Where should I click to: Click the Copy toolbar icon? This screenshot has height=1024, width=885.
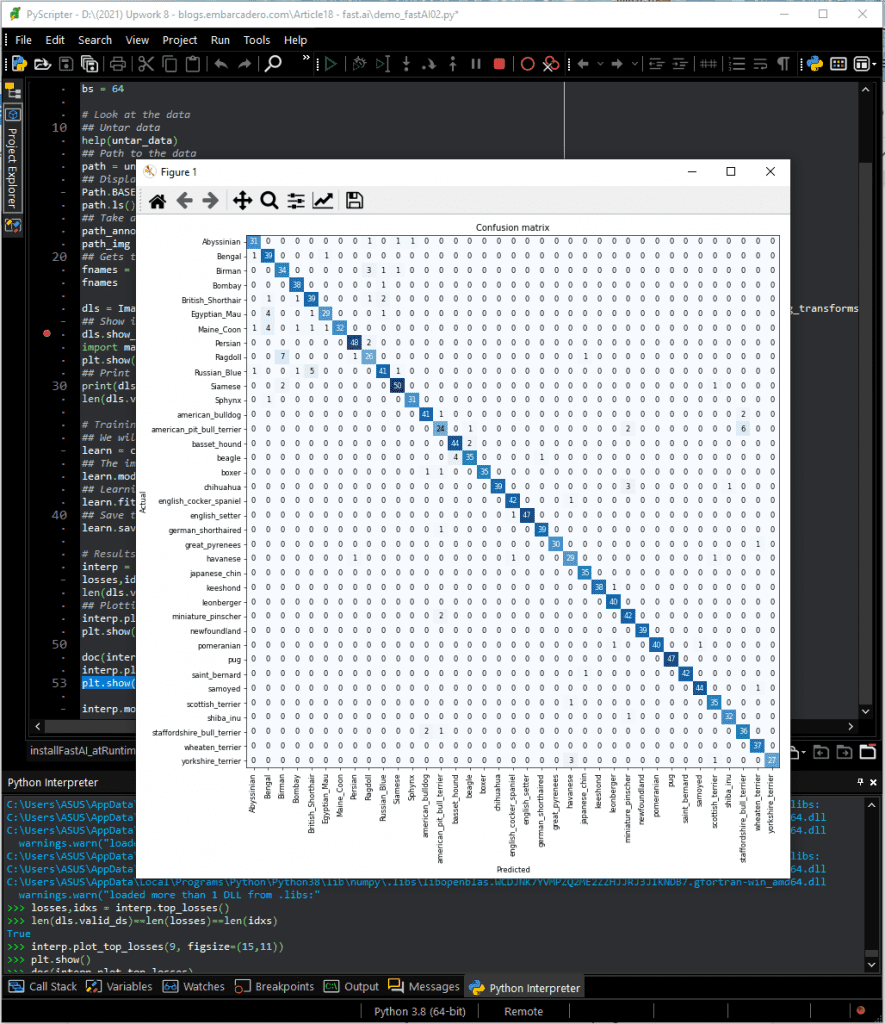(169, 64)
